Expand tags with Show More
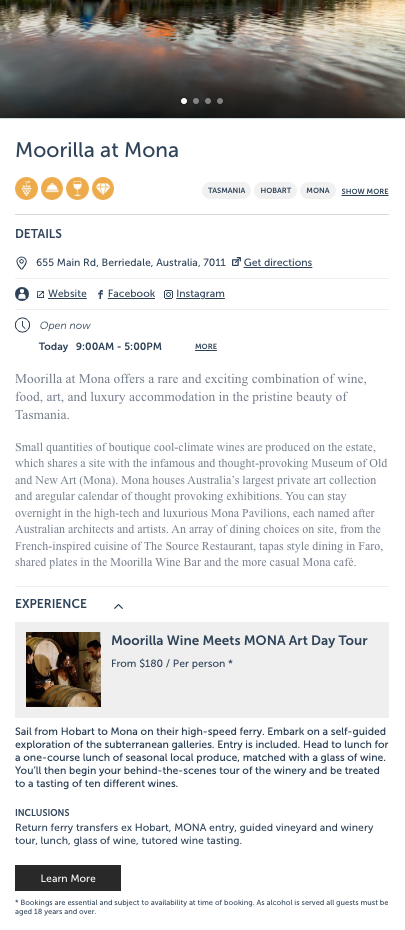 (x=365, y=191)
